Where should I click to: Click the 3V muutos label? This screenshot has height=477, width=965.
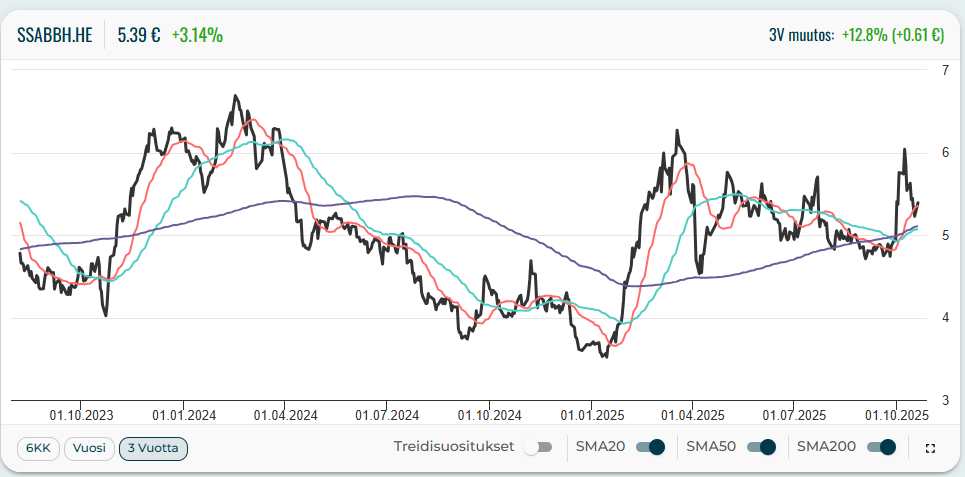click(x=801, y=35)
